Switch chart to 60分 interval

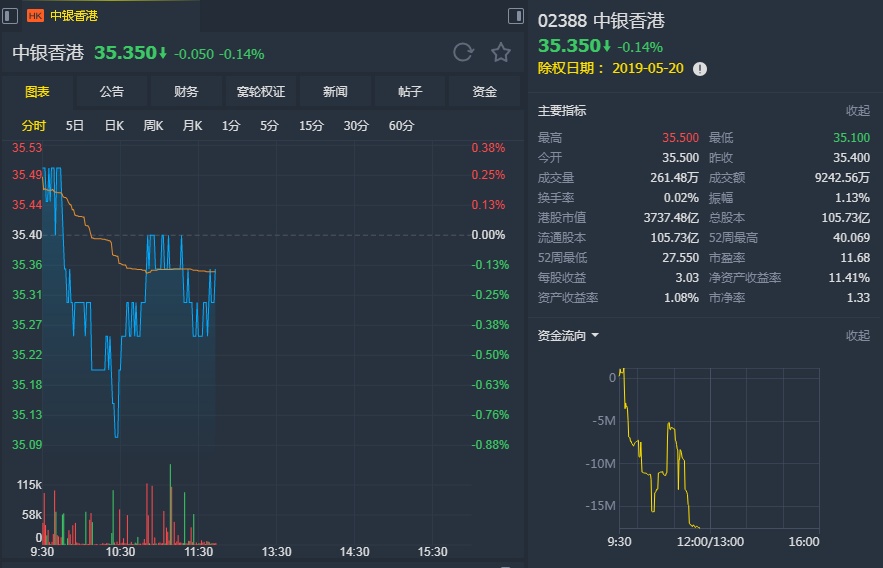tap(401, 125)
